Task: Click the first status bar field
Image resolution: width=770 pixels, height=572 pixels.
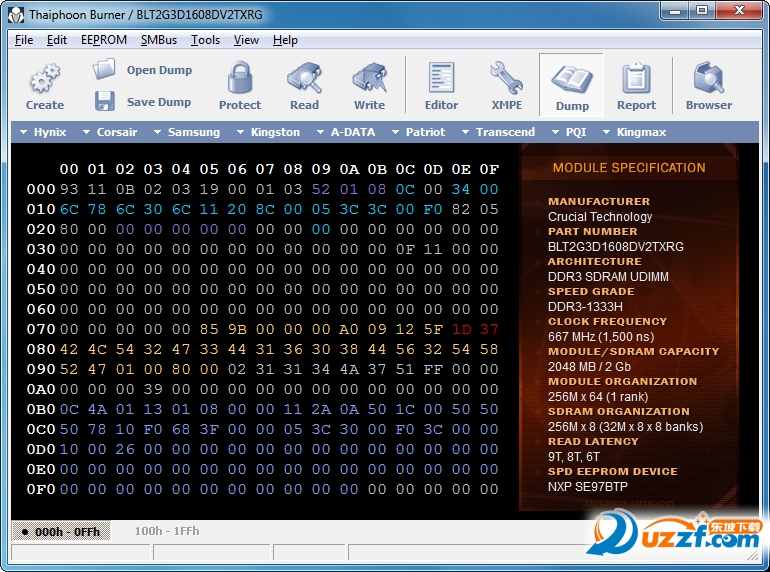Action: [x=81, y=552]
